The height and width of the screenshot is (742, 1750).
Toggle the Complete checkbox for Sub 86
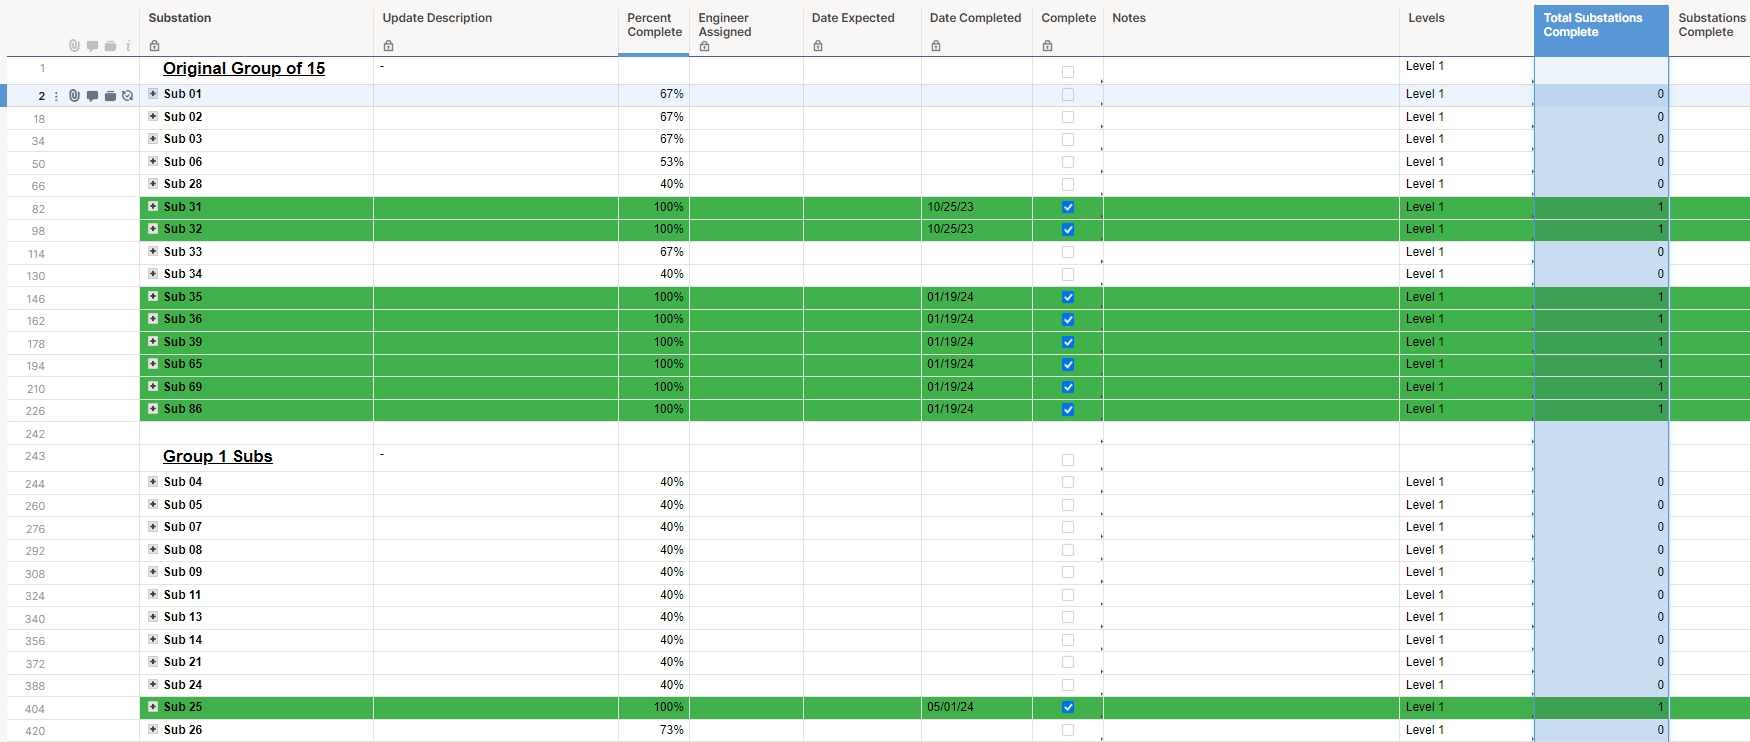click(x=1068, y=409)
